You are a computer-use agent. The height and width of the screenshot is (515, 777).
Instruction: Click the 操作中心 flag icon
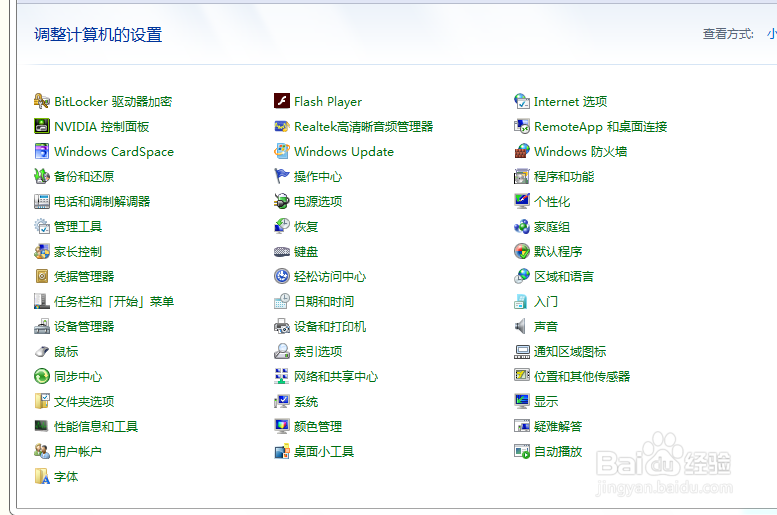point(281,176)
